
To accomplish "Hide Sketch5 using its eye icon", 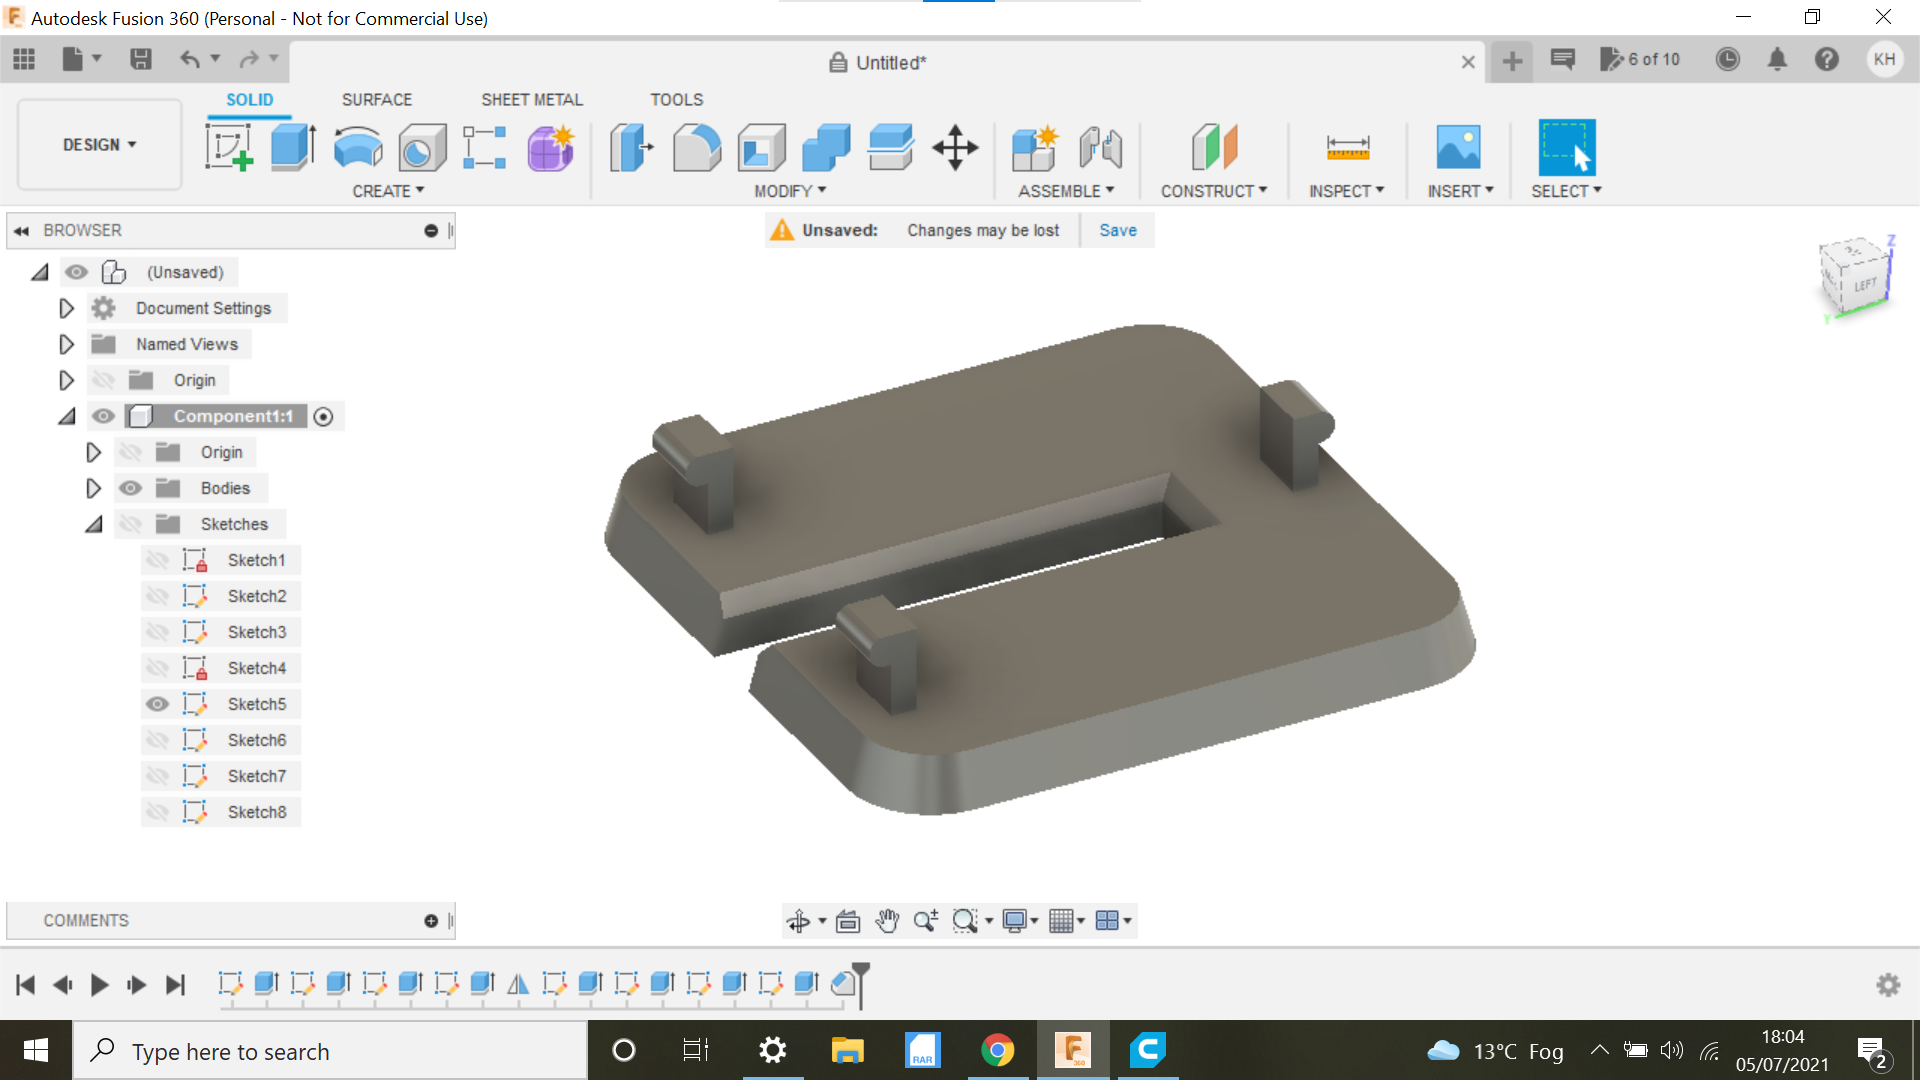I will (x=157, y=704).
